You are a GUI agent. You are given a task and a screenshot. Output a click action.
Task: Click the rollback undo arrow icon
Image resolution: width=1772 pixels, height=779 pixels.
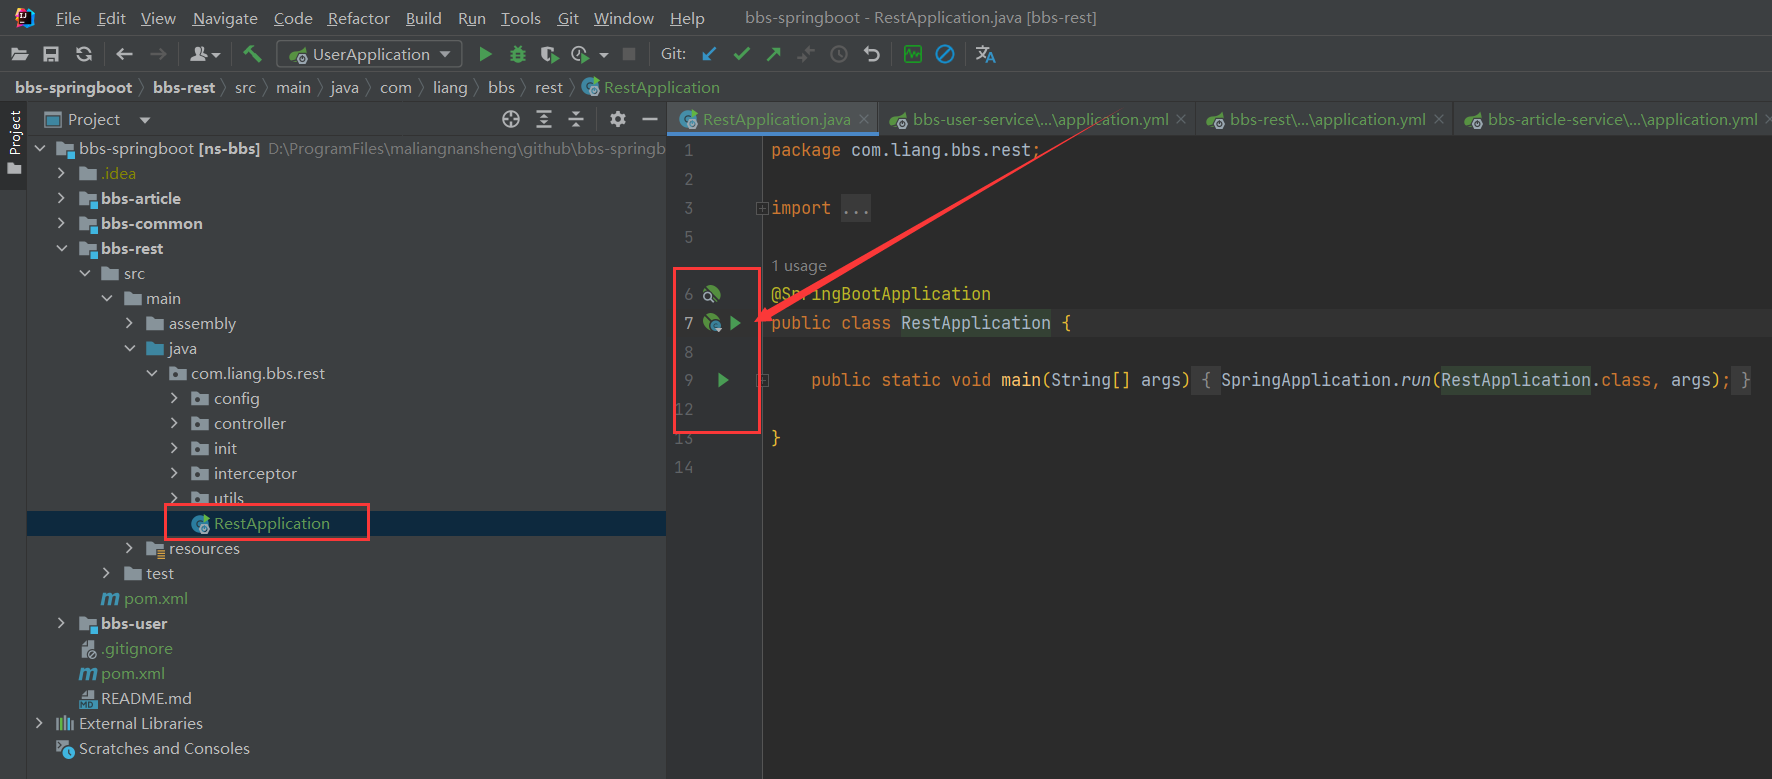(872, 54)
